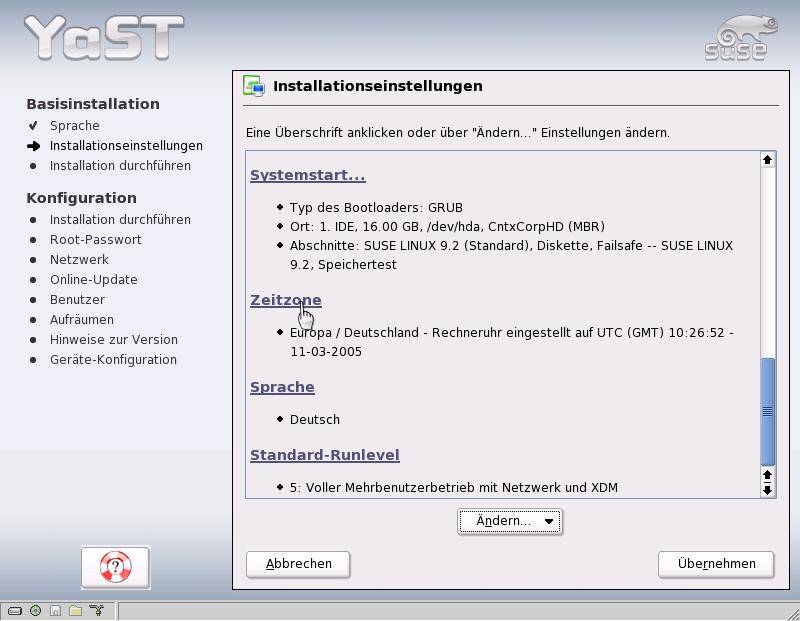800x621 pixels.
Task: Open the Zeitzone settings link
Action: coord(286,300)
